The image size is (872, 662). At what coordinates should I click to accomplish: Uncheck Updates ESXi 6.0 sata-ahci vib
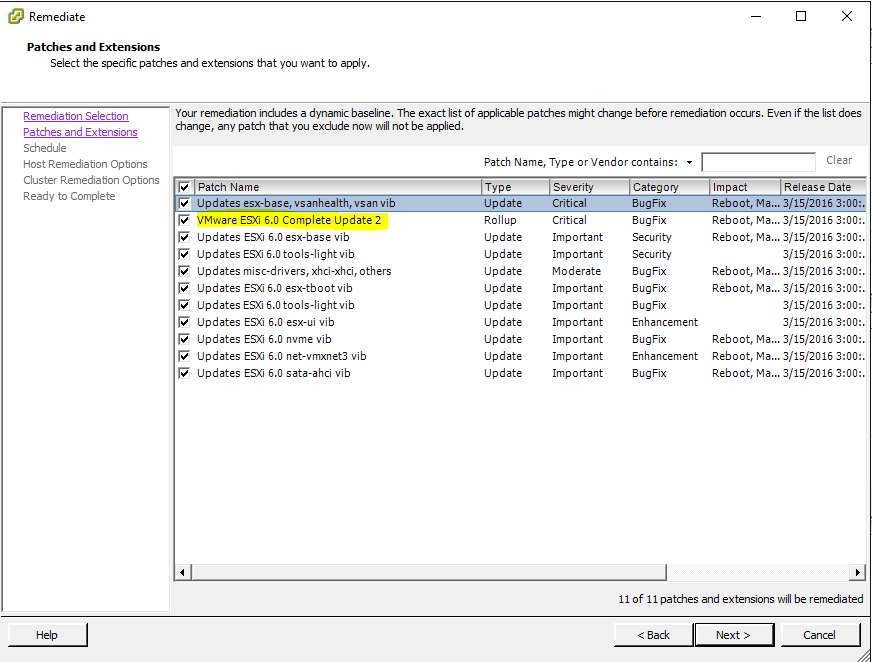tap(184, 373)
